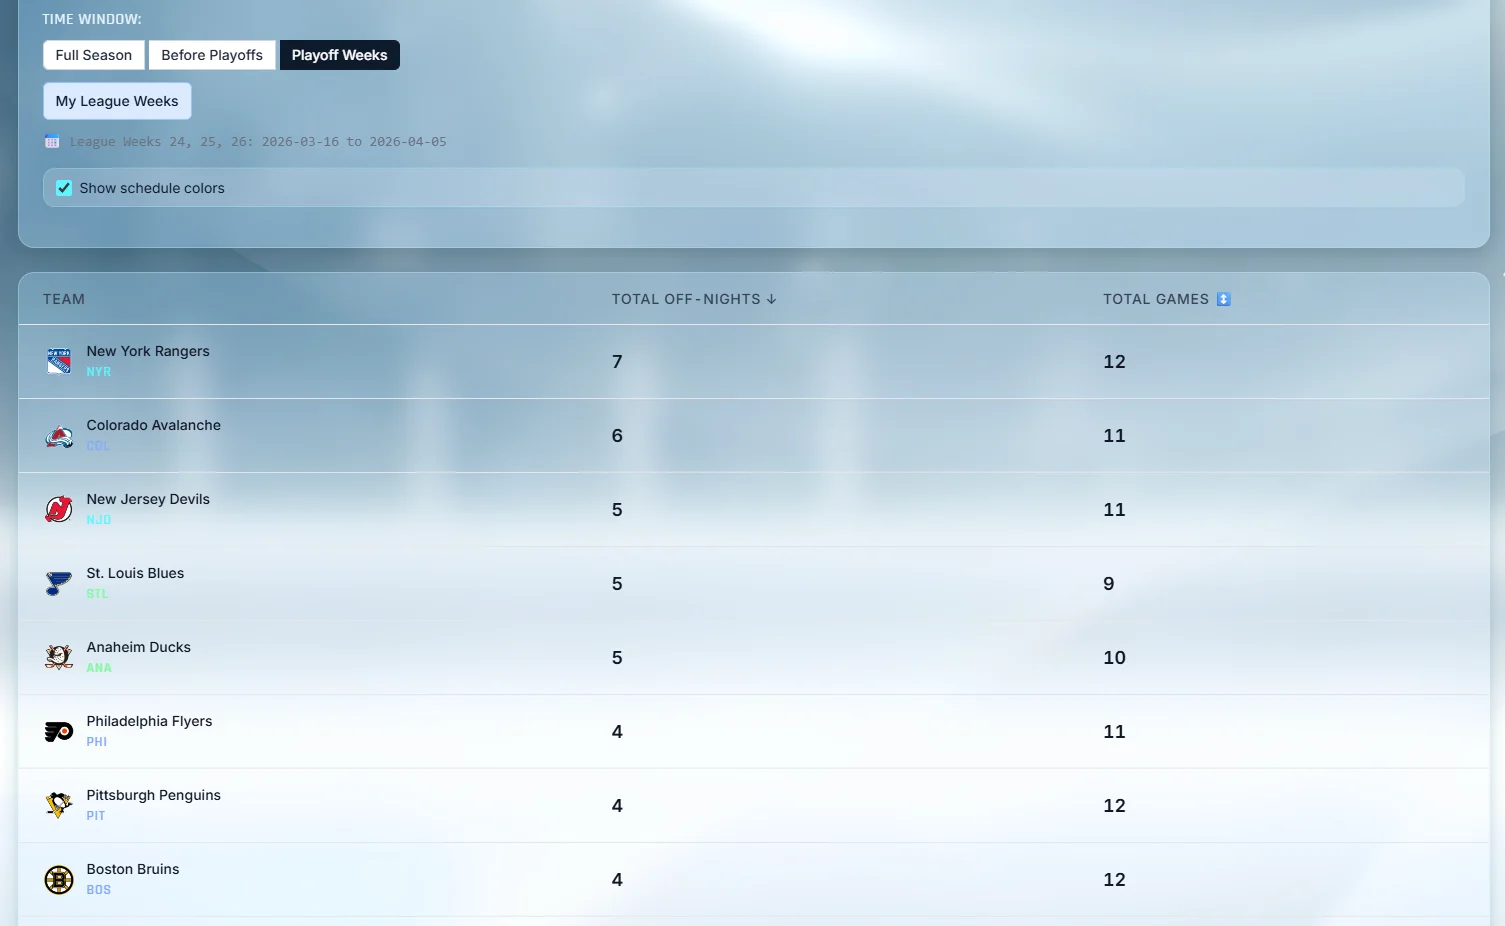Select the Before Playoffs time window
Image resolution: width=1505 pixels, height=926 pixels.
pyautogui.click(x=212, y=55)
